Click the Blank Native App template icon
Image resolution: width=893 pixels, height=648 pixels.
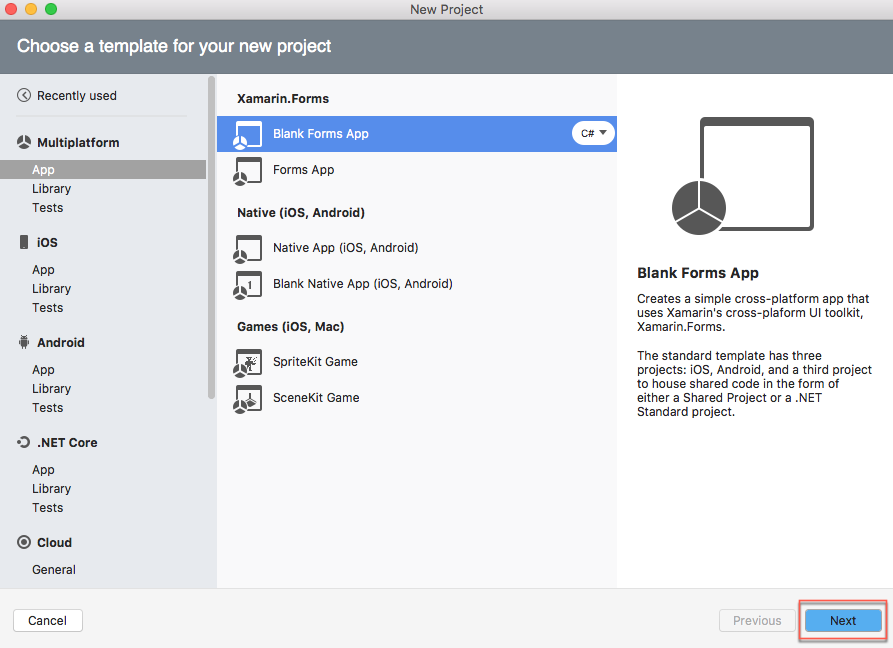coord(247,285)
